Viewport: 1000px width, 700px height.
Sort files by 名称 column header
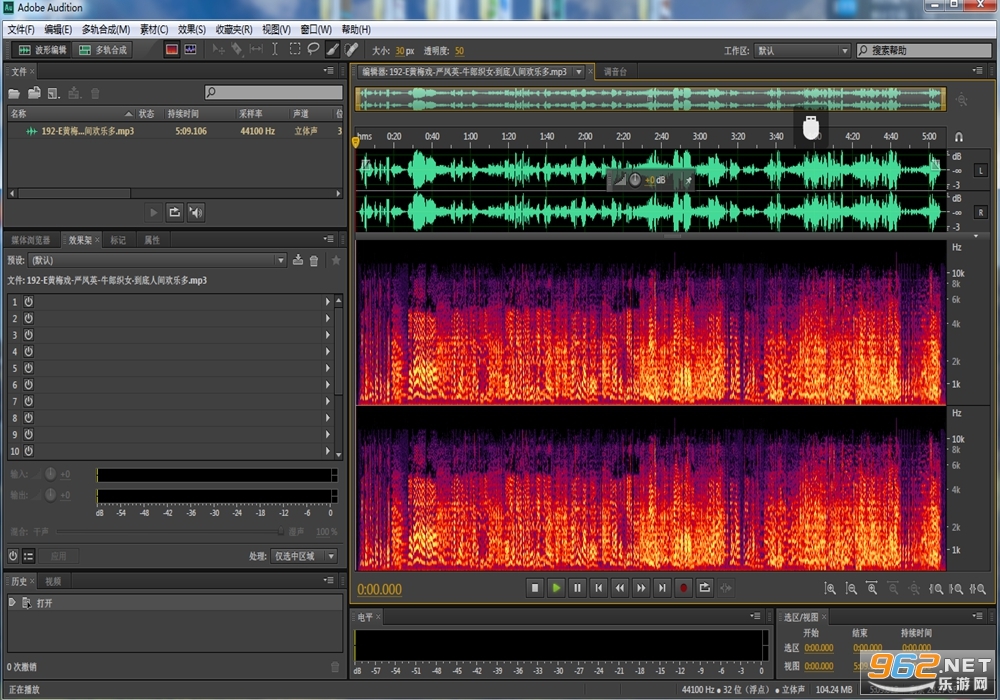[71, 113]
